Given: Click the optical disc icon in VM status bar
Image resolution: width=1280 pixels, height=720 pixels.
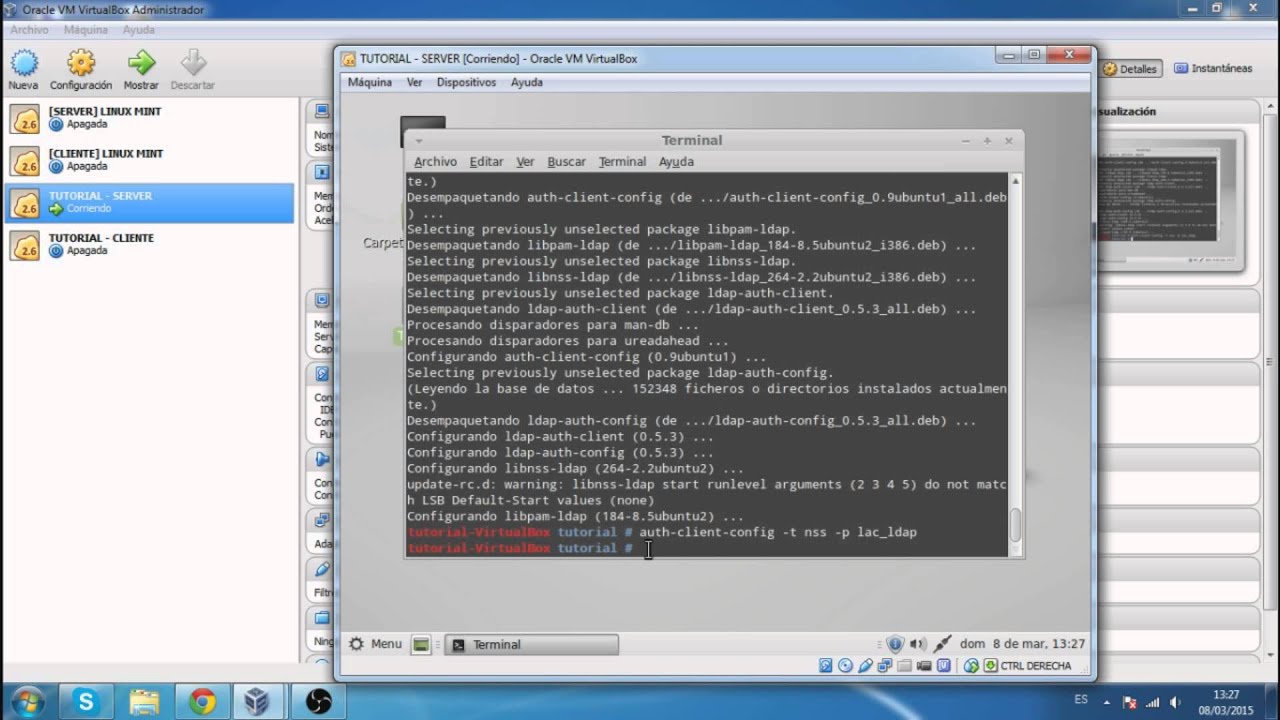Looking at the screenshot, I should [845, 666].
